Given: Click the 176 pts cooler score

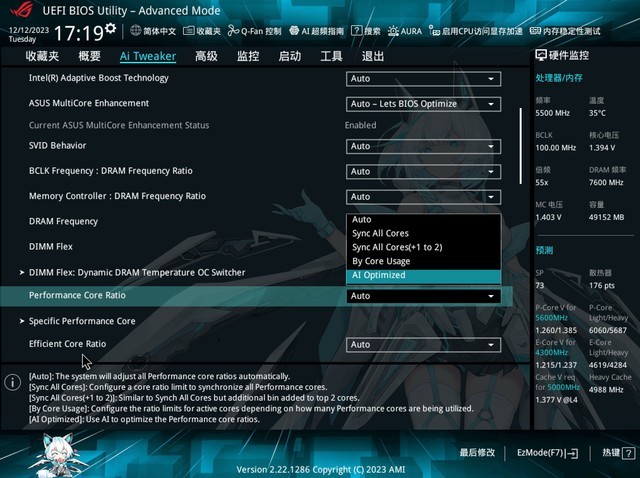Looking at the screenshot, I should click(602, 286).
